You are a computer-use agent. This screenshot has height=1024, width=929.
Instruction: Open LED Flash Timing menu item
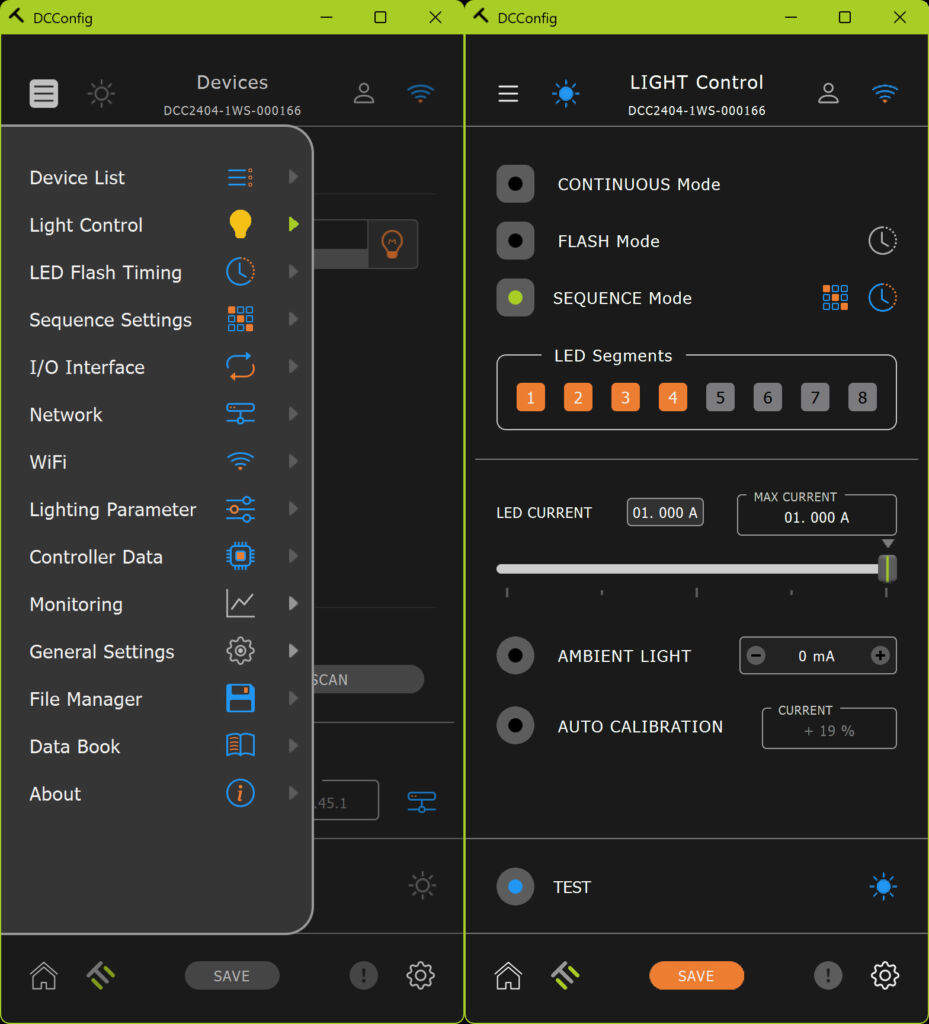click(x=106, y=272)
